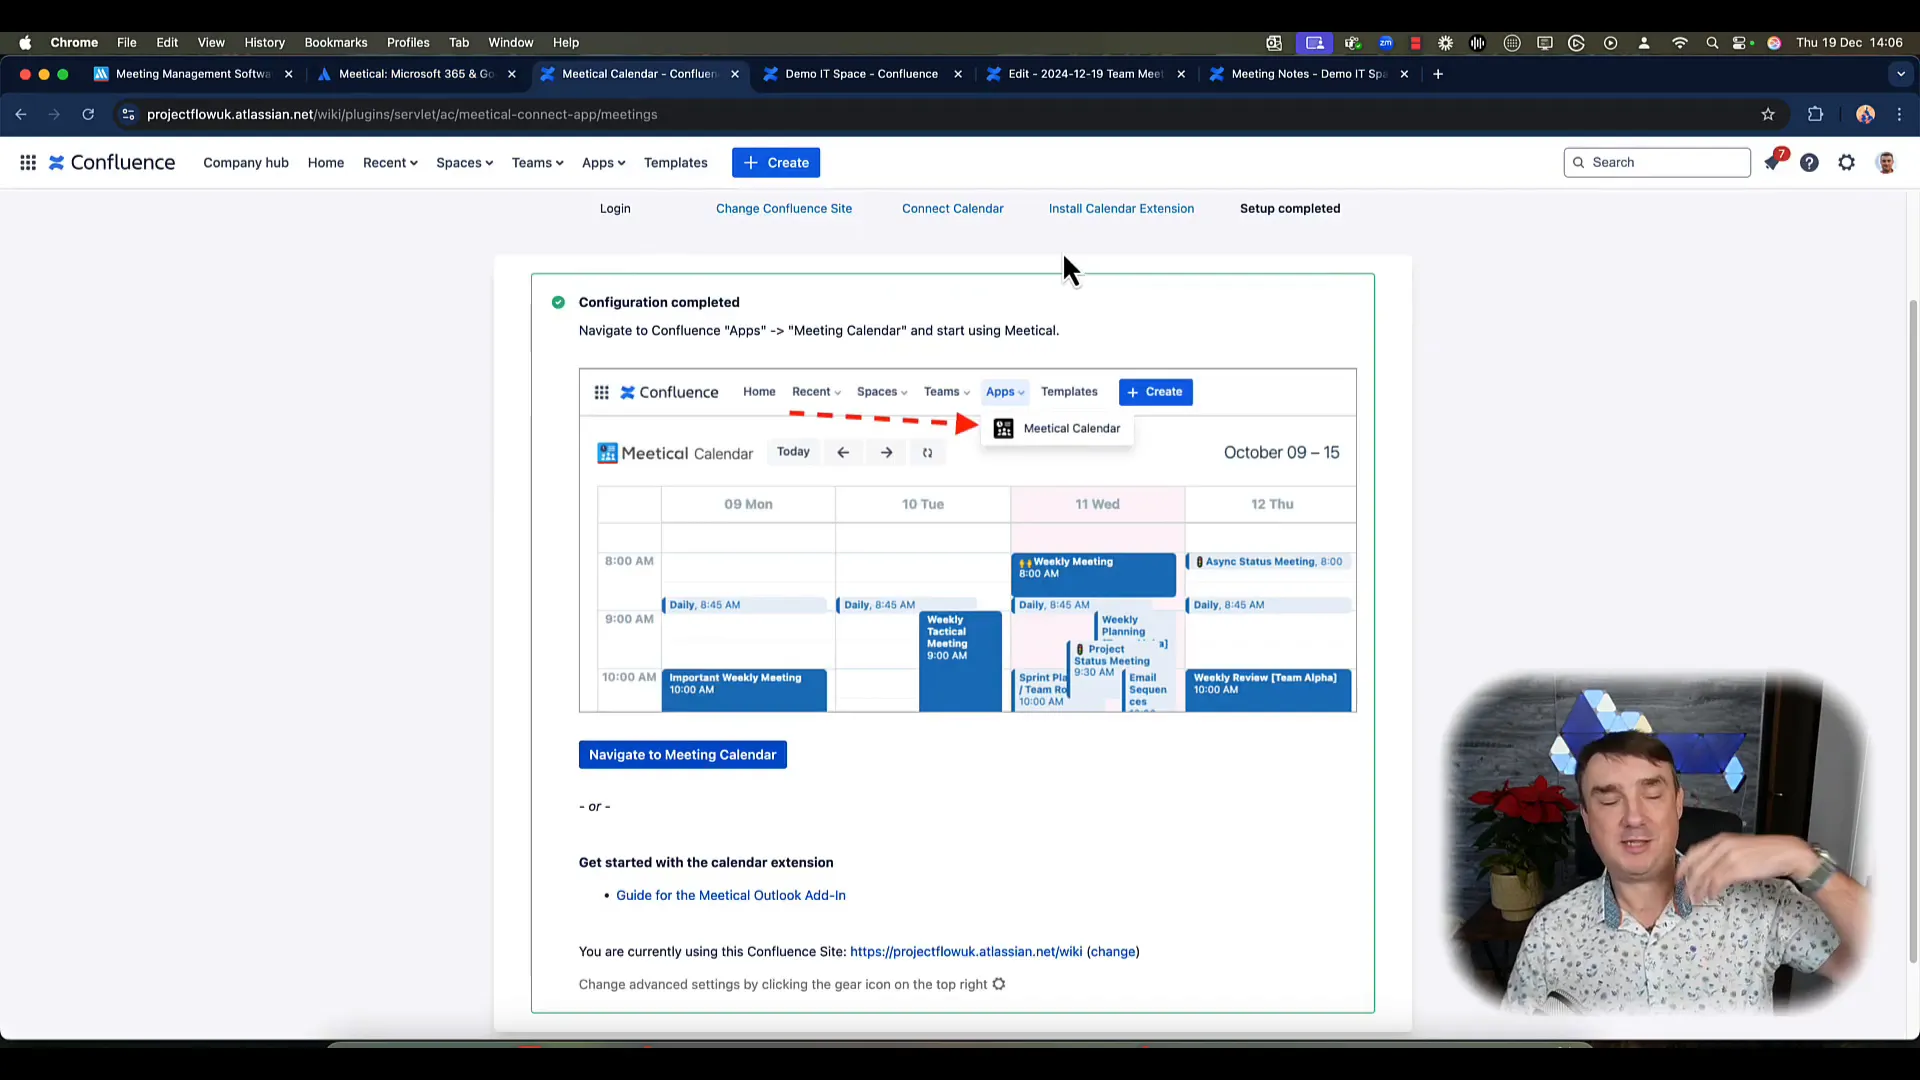Click the Install Calendar Extension step
Viewport: 1920px width, 1080px height.
[1121, 207]
